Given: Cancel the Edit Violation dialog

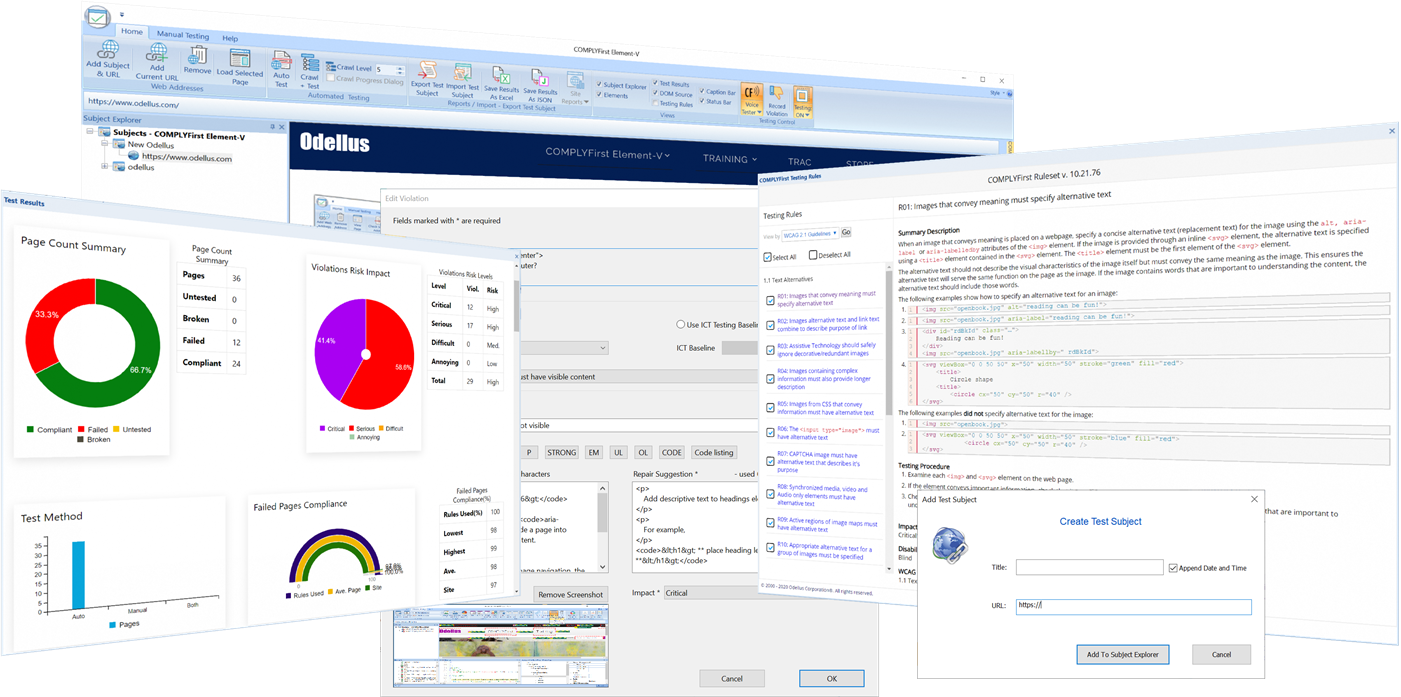Looking at the screenshot, I should pos(731,678).
